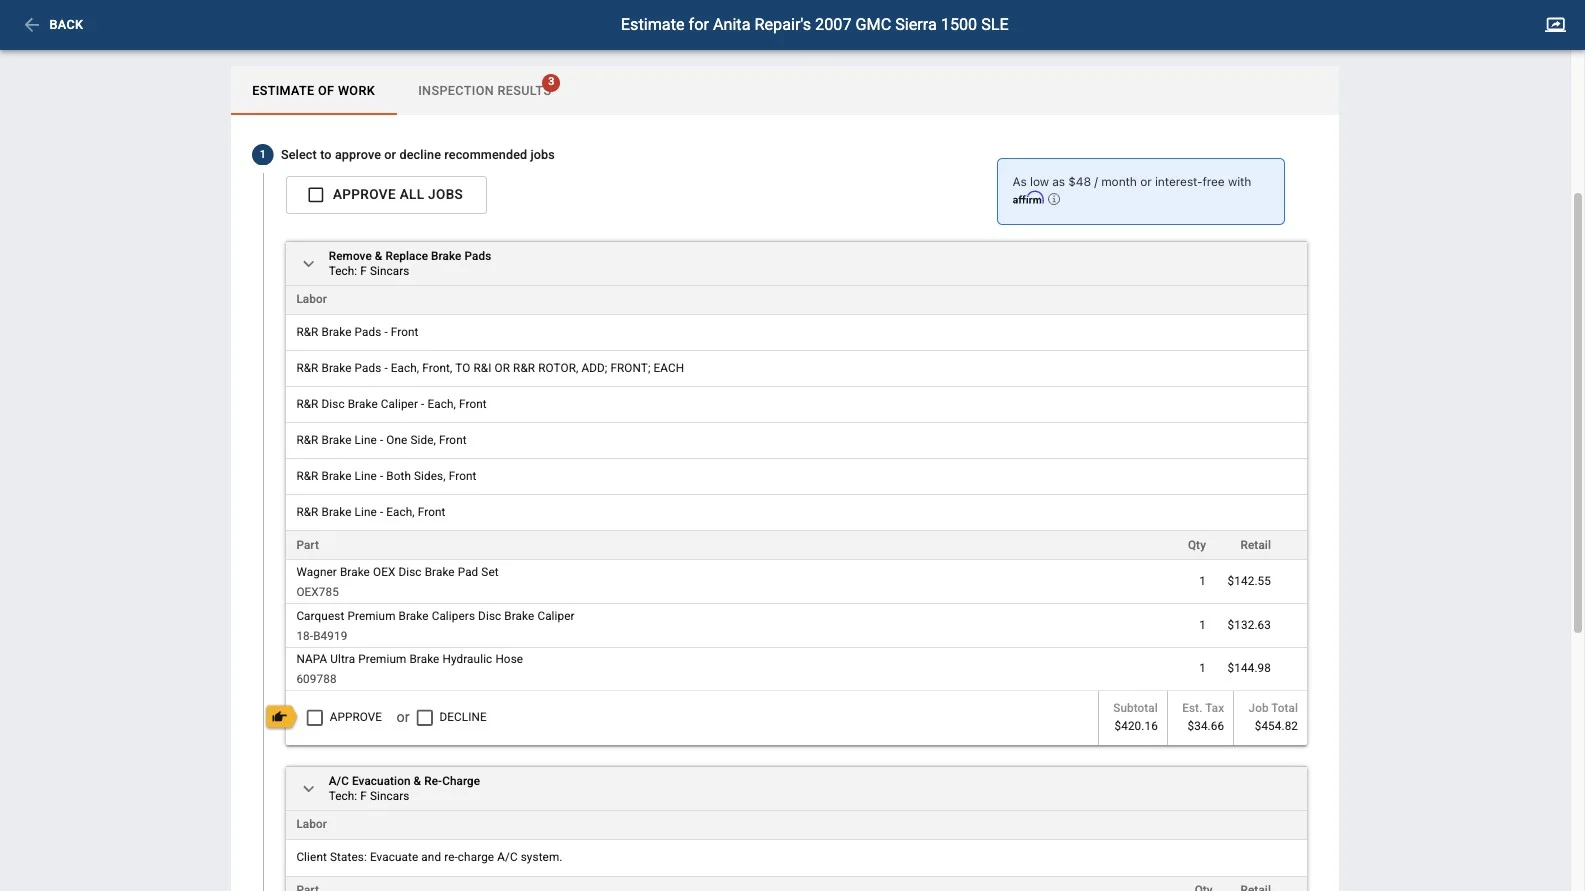Click part number 609788
This screenshot has height=891, width=1585.
(316, 679)
